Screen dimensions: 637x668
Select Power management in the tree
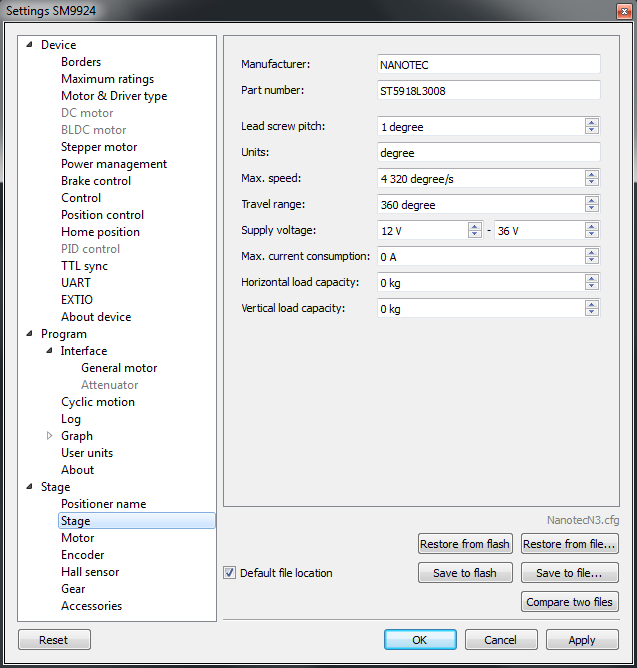click(113, 164)
